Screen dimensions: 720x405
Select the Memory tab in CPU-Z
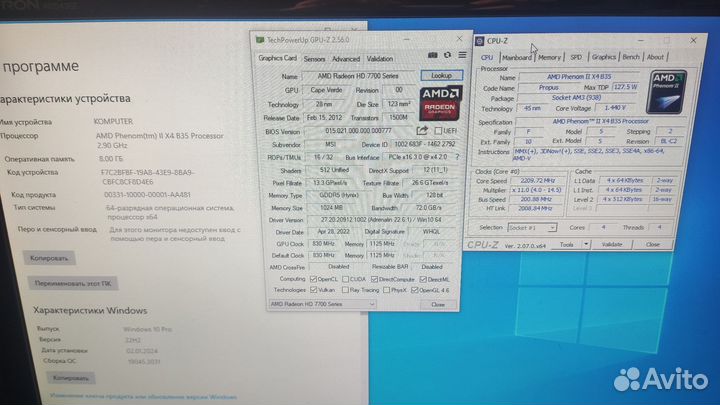(549, 57)
